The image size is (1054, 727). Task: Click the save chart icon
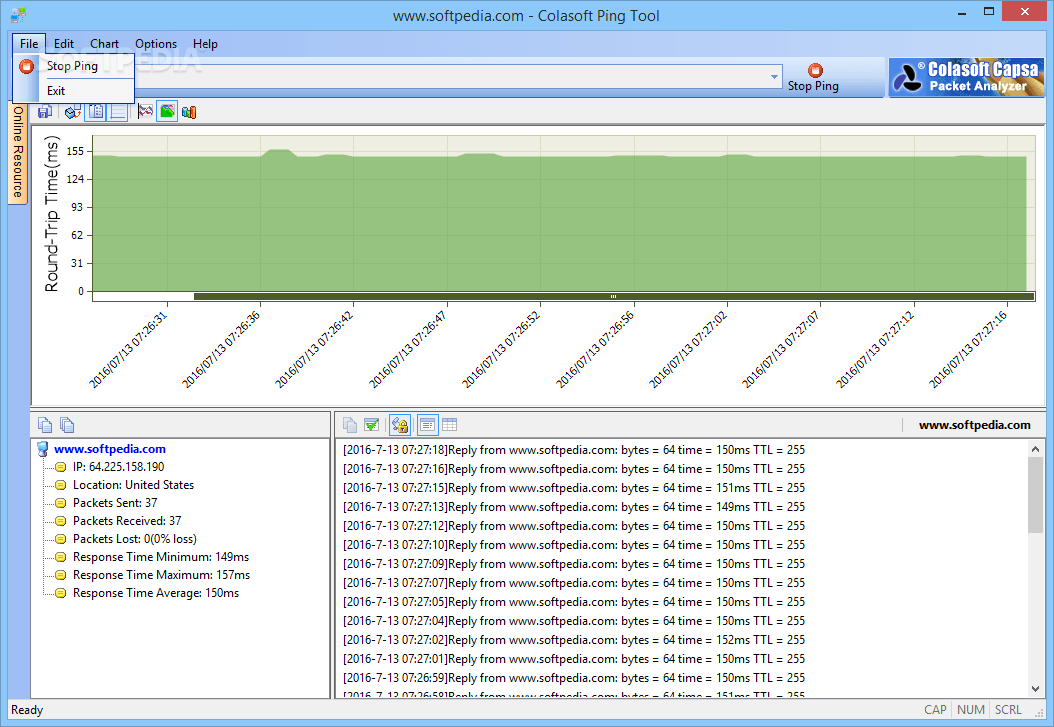coord(45,112)
